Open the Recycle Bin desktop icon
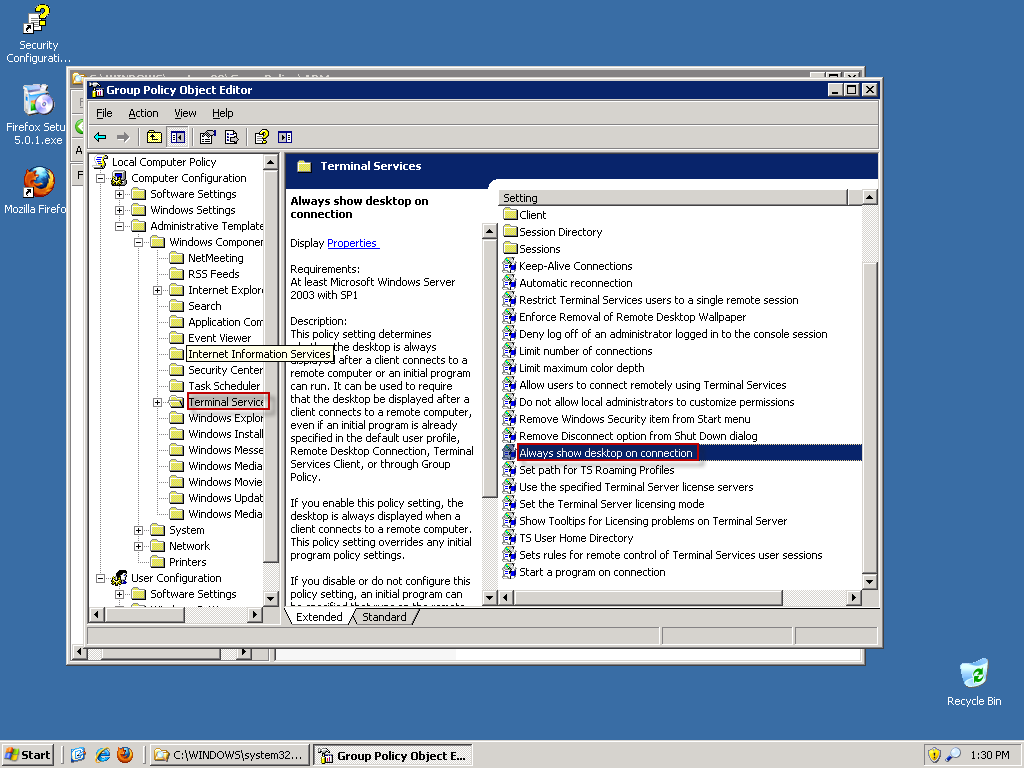Screen dimensions: 1024x768 [974, 682]
